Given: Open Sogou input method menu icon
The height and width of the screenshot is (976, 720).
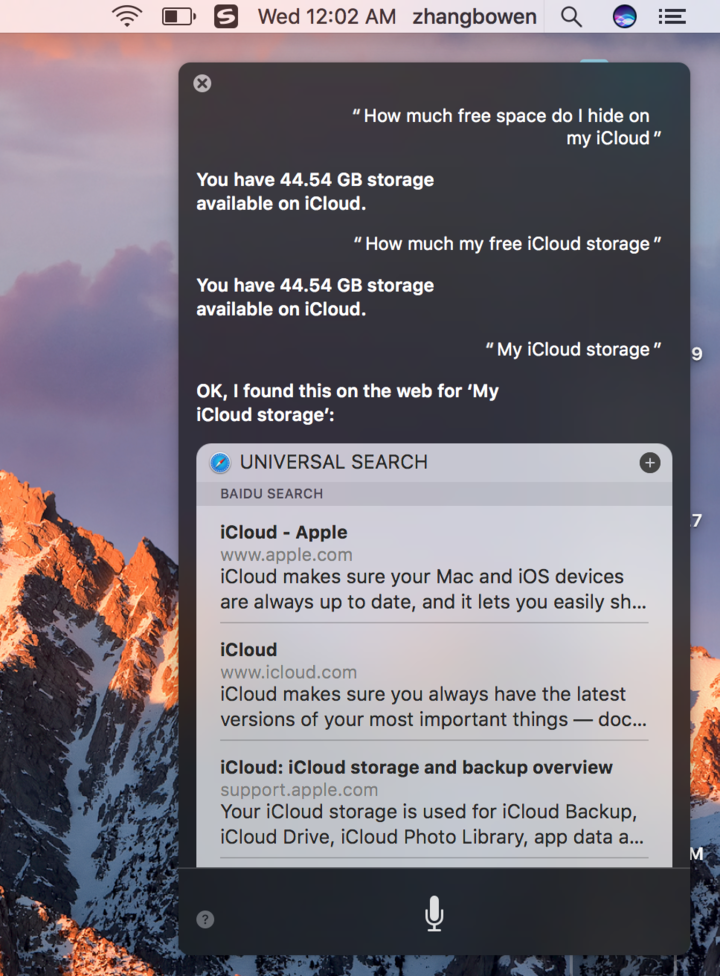Looking at the screenshot, I should click(x=226, y=16).
